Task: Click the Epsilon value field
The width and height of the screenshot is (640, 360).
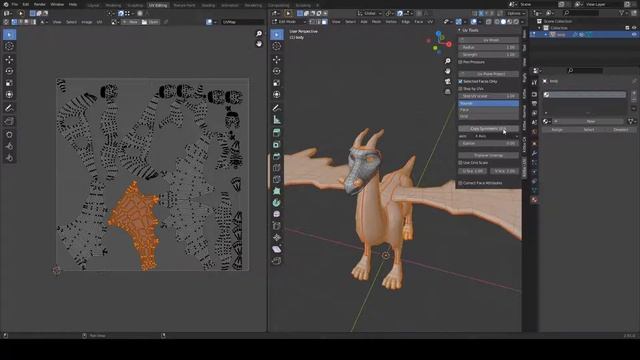Action: [489, 143]
